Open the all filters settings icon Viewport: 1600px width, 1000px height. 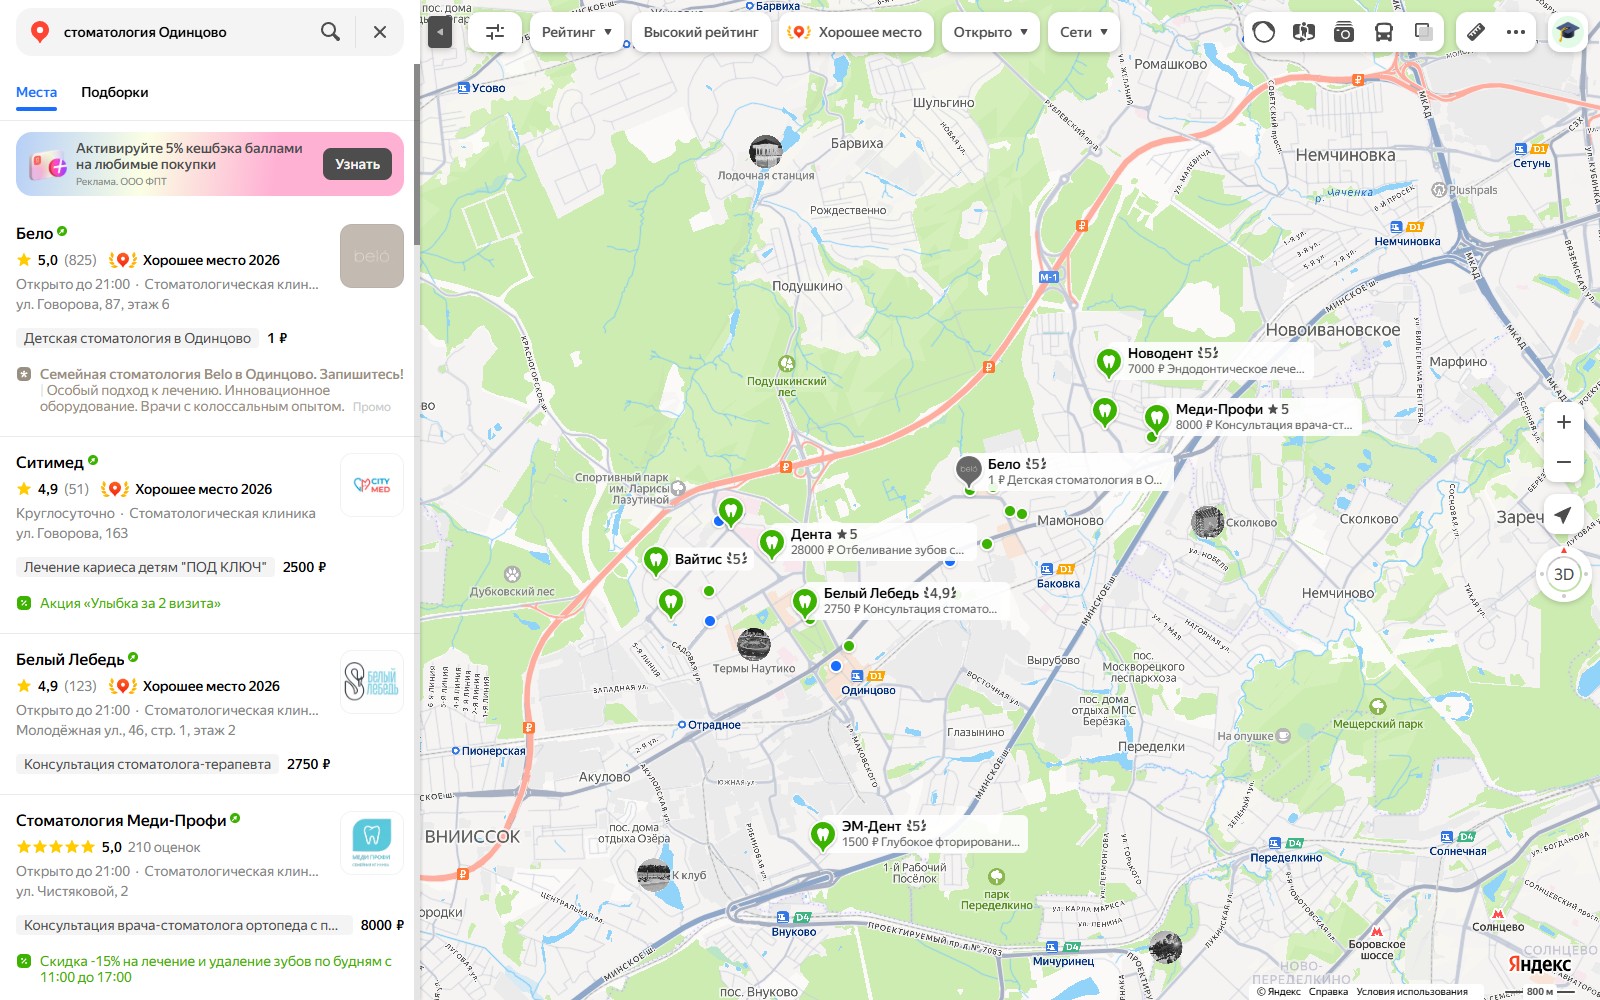(495, 32)
